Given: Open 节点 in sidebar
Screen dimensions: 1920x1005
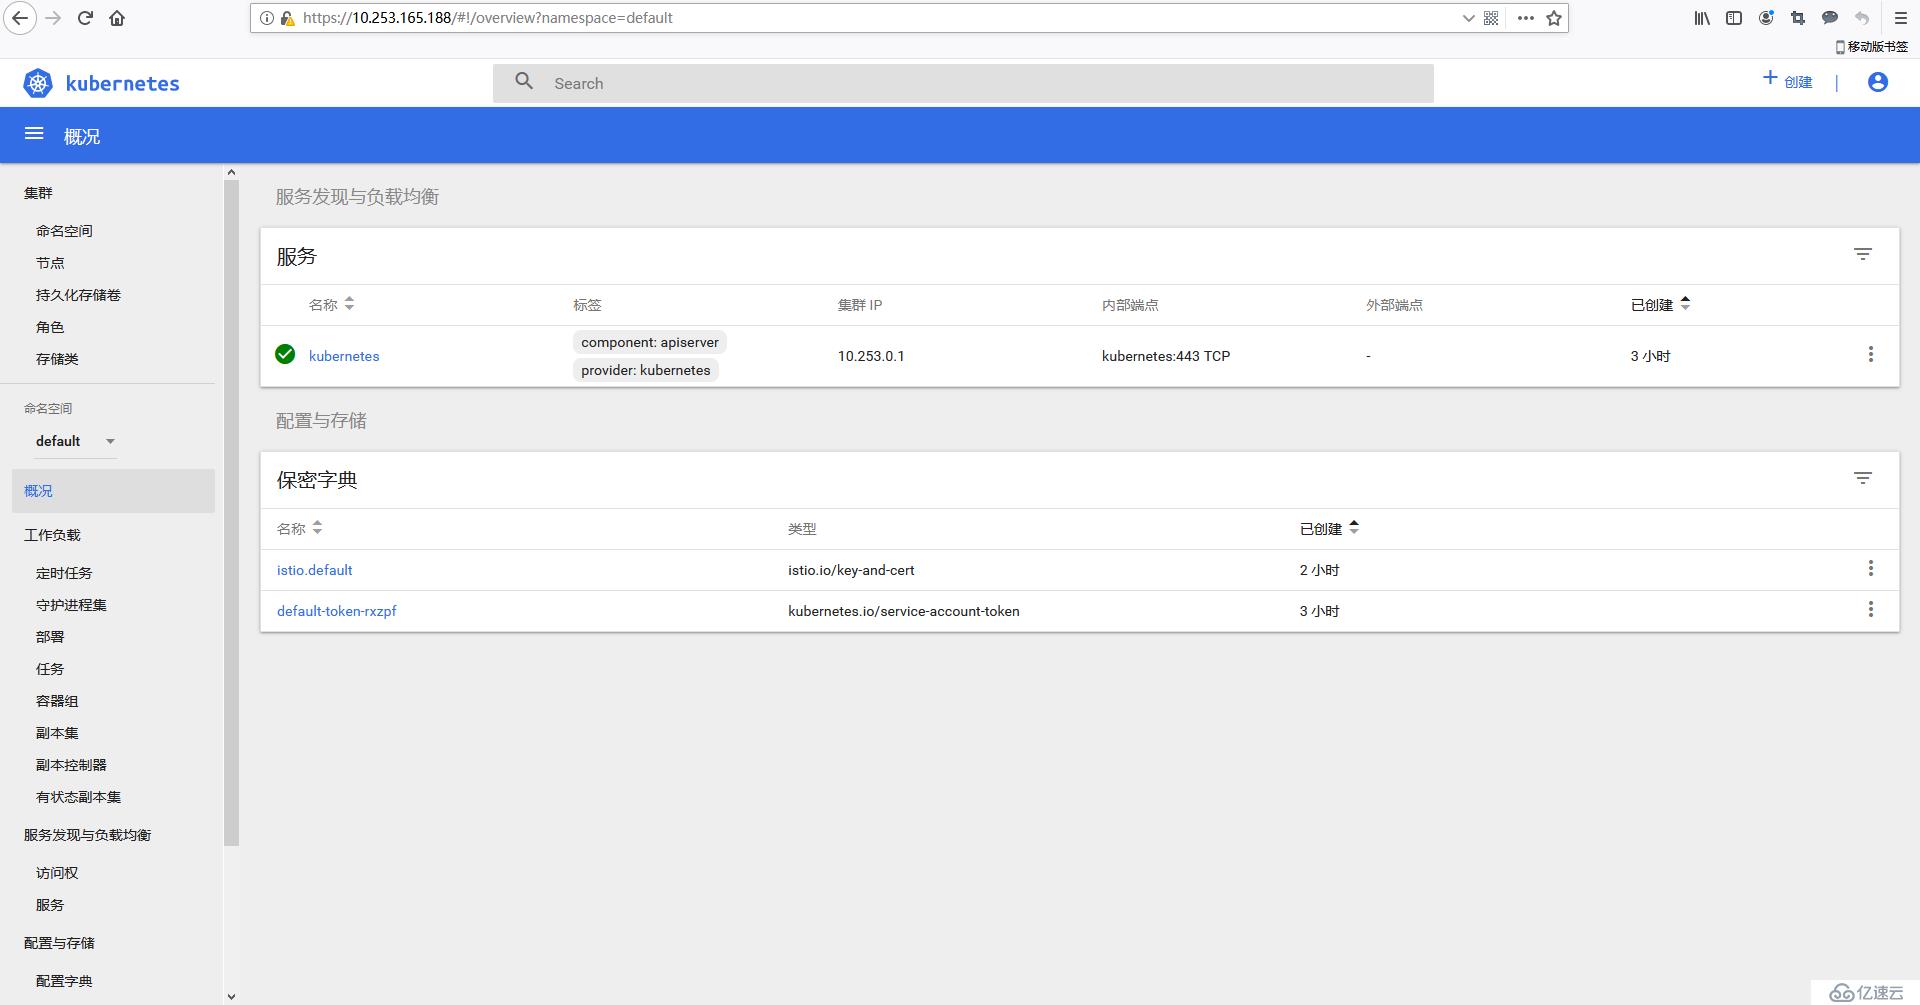Looking at the screenshot, I should [50, 263].
